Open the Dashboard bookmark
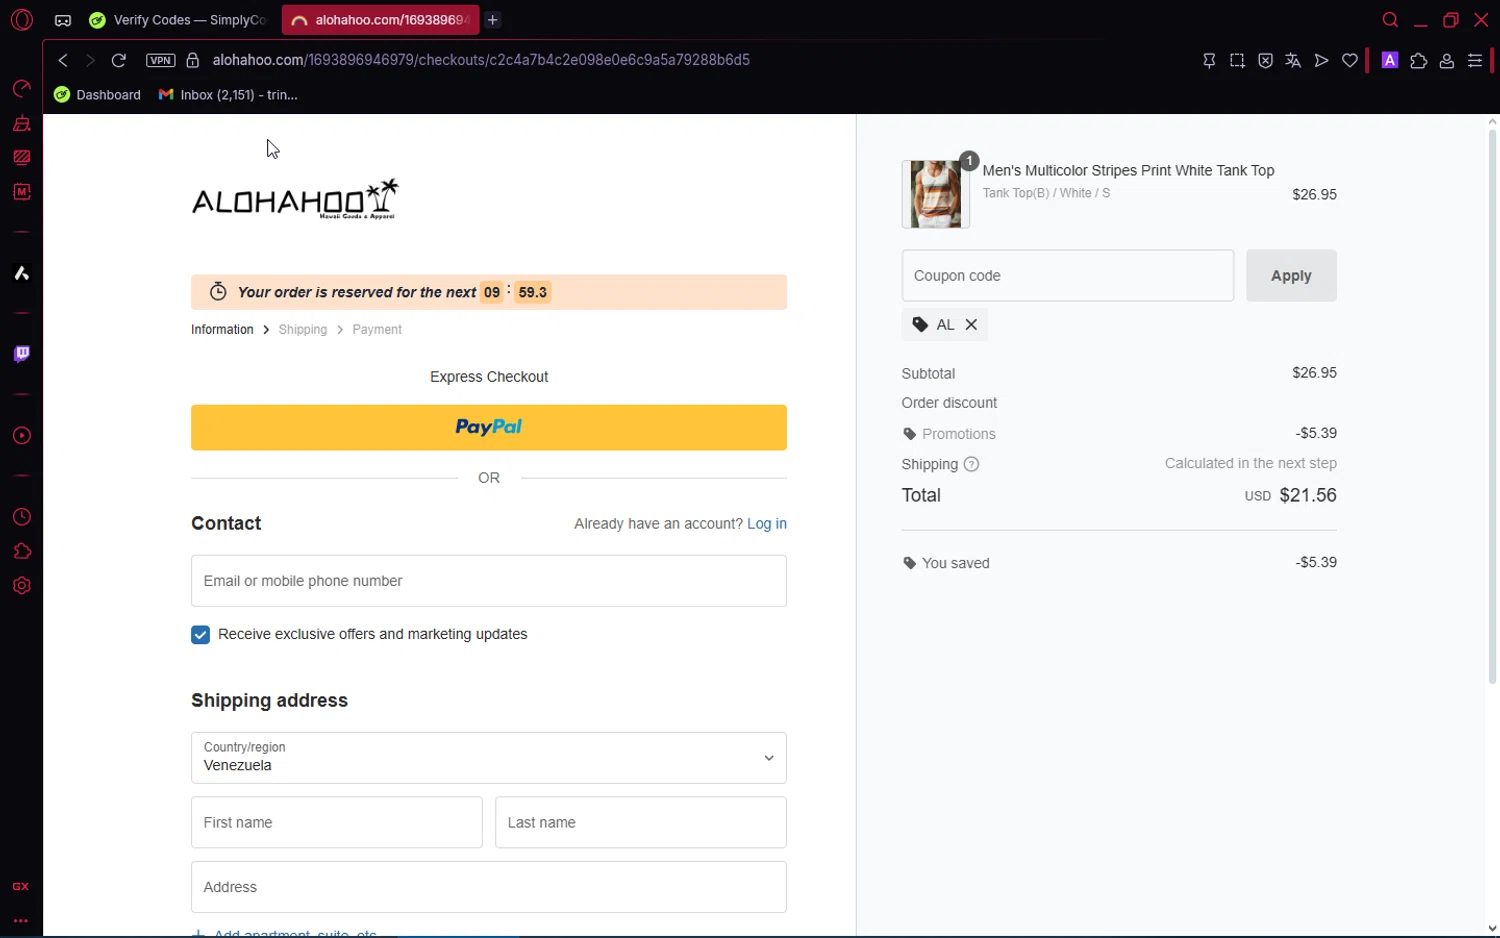Viewport: 1500px width, 938px height. pos(98,95)
